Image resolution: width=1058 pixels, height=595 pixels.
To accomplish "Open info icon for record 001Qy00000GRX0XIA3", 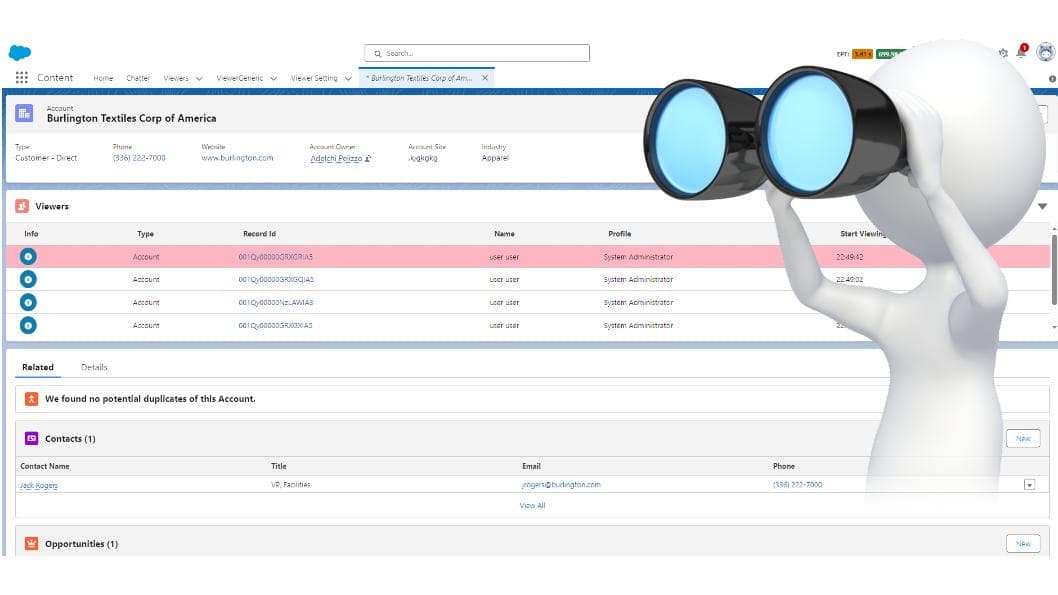I will pos(28,325).
